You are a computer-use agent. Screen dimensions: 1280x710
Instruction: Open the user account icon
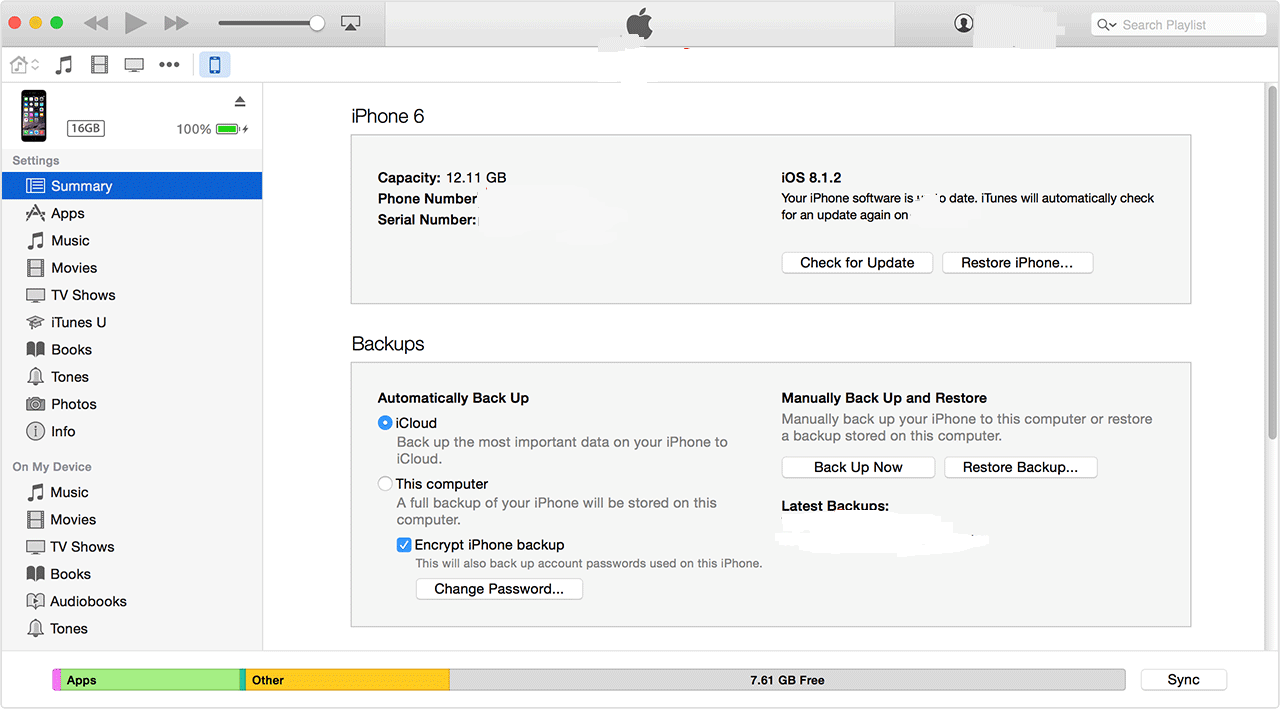coord(963,23)
